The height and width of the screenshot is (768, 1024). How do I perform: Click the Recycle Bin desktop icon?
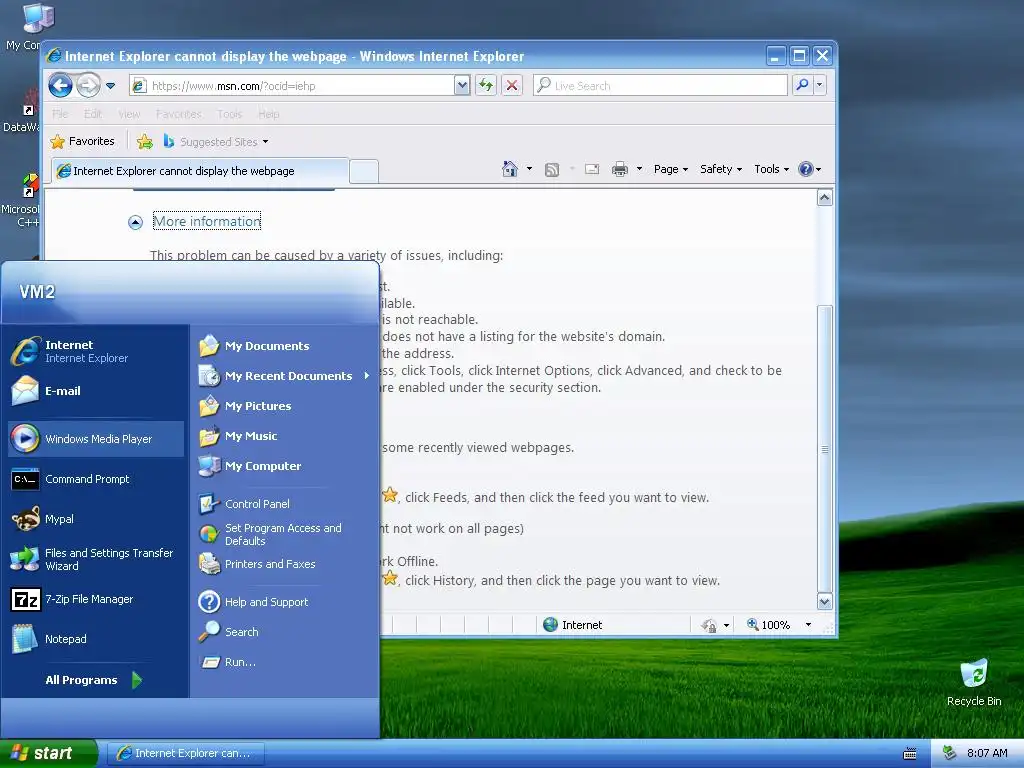pyautogui.click(x=974, y=682)
